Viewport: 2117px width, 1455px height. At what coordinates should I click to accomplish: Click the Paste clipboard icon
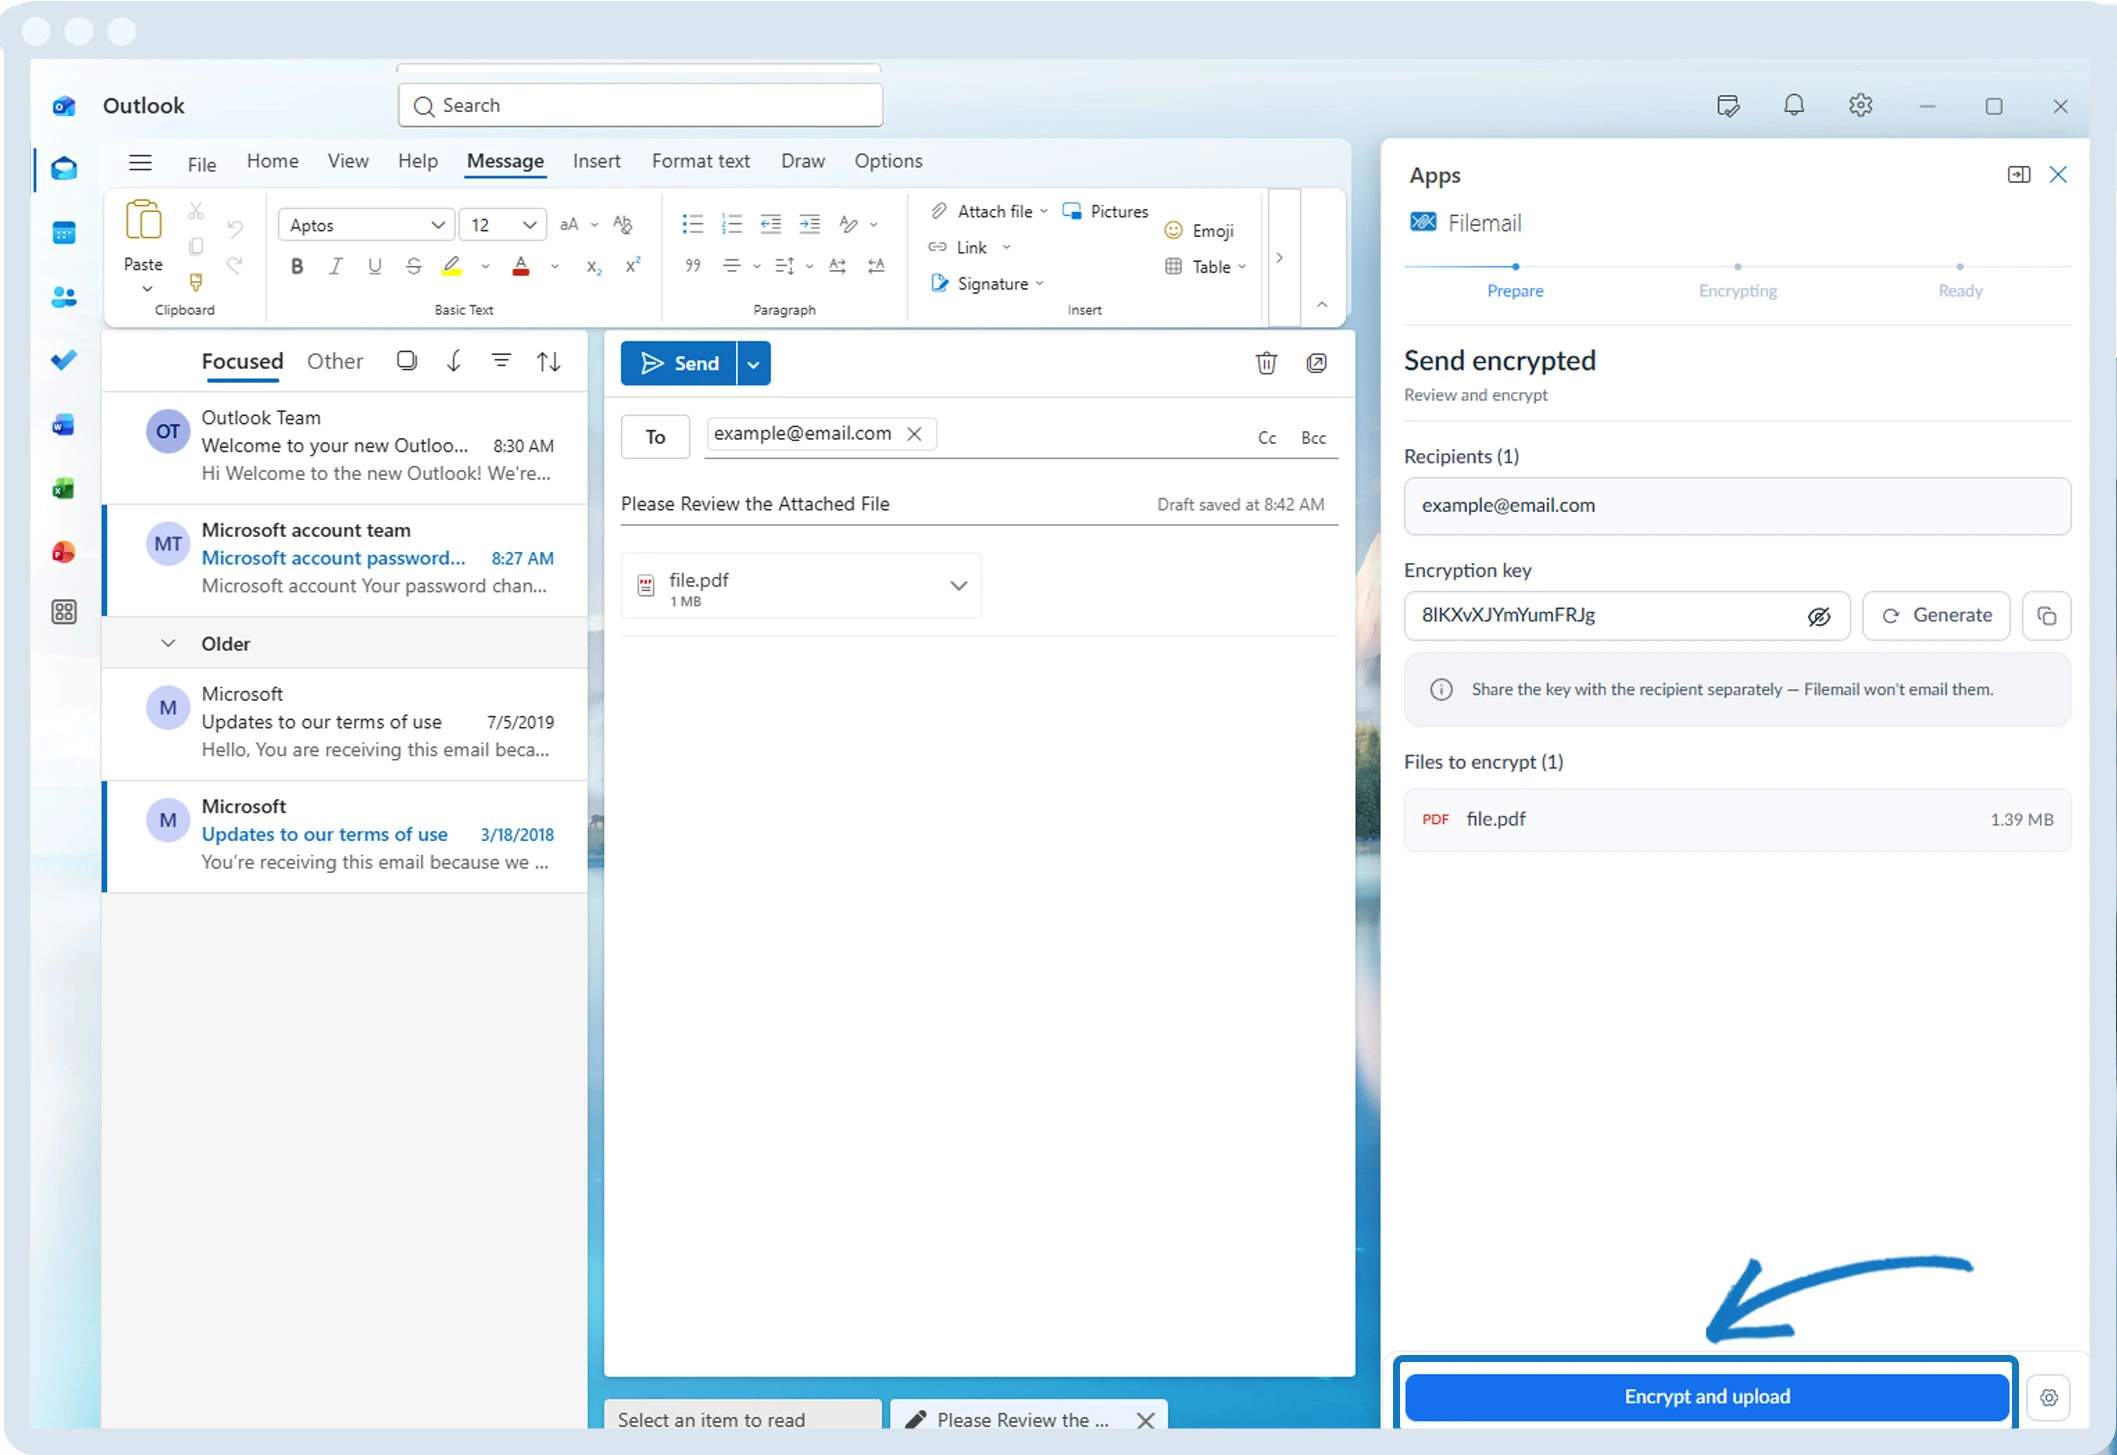143,220
